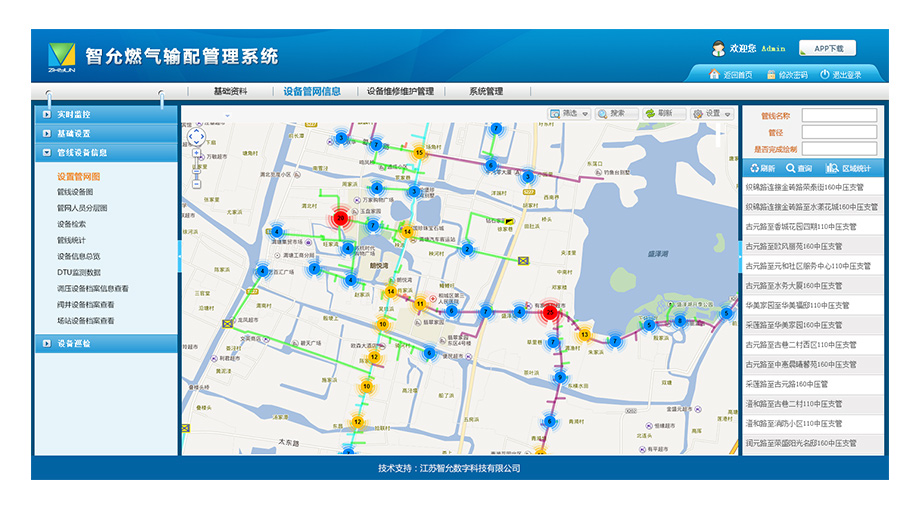The width and height of the screenshot is (920, 512).
Task: Click the 管线名称 input field
Action: pyautogui.click(x=839, y=116)
